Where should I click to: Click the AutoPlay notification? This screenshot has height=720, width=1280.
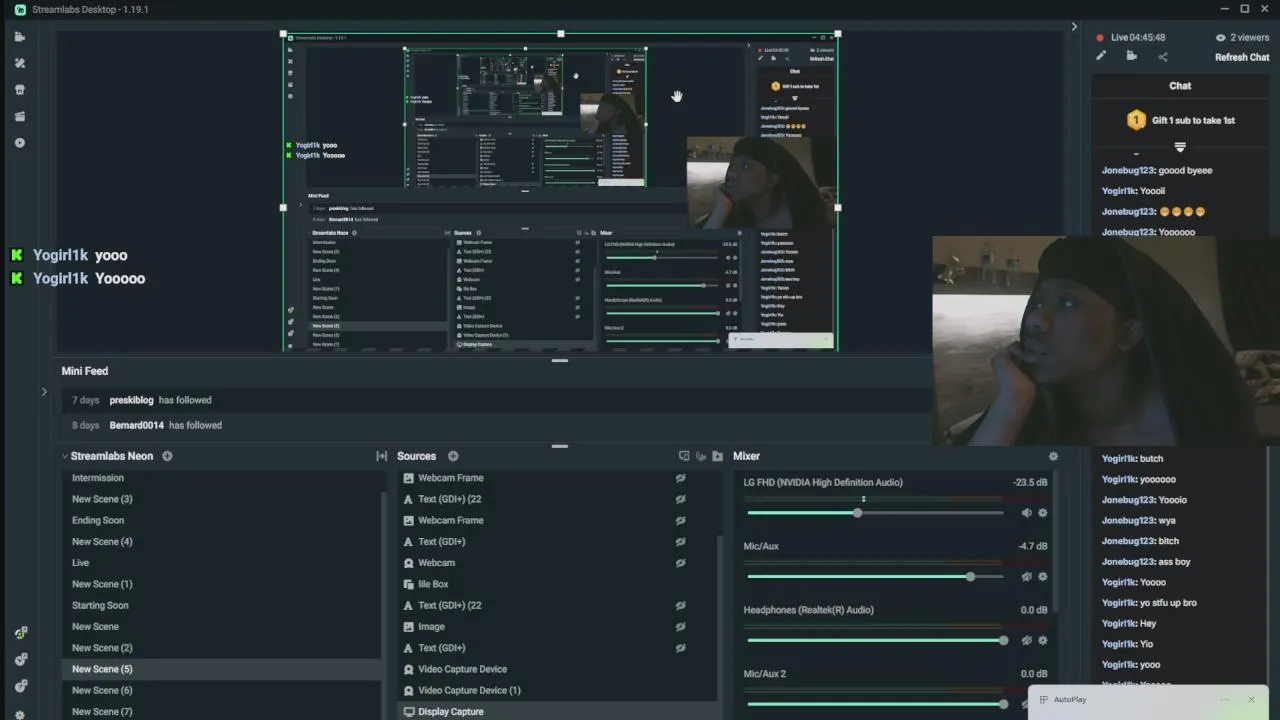click(1147, 700)
